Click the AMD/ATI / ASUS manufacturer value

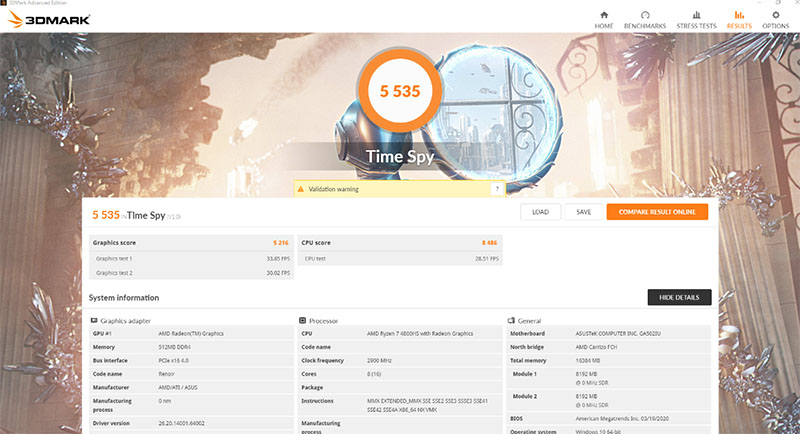(x=178, y=388)
